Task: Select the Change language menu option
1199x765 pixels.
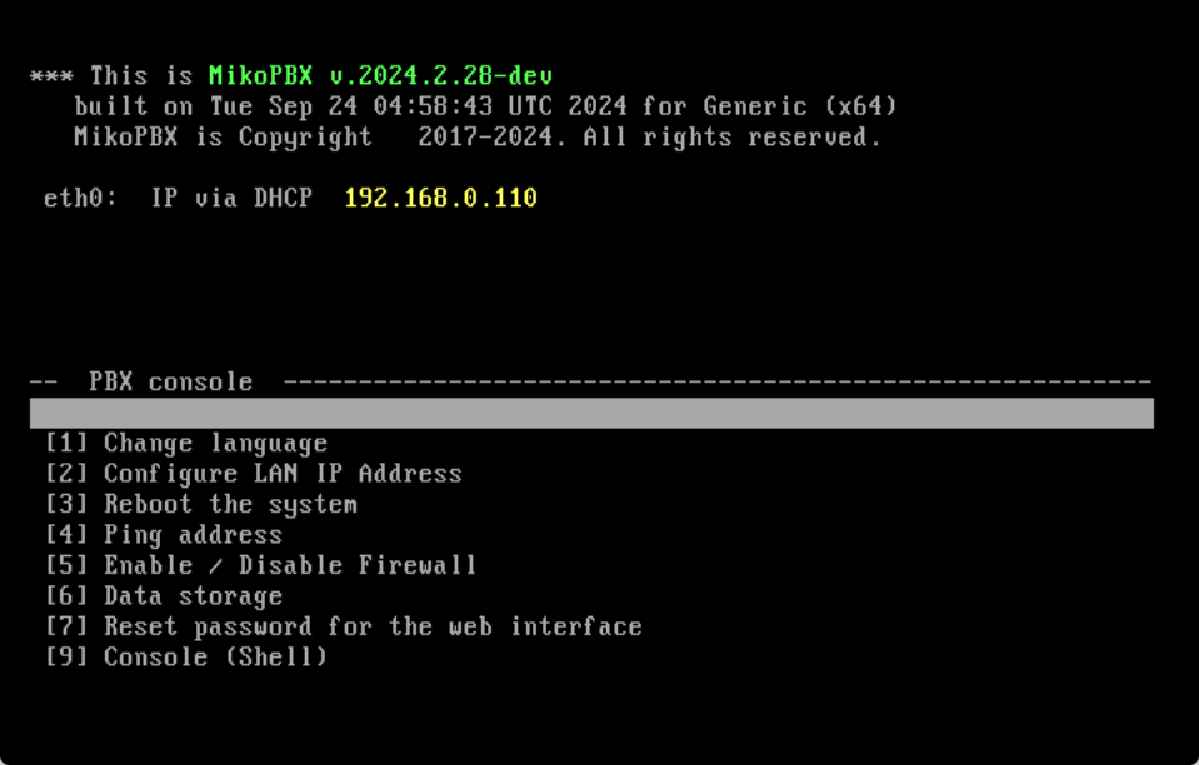Action: tap(187, 443)
